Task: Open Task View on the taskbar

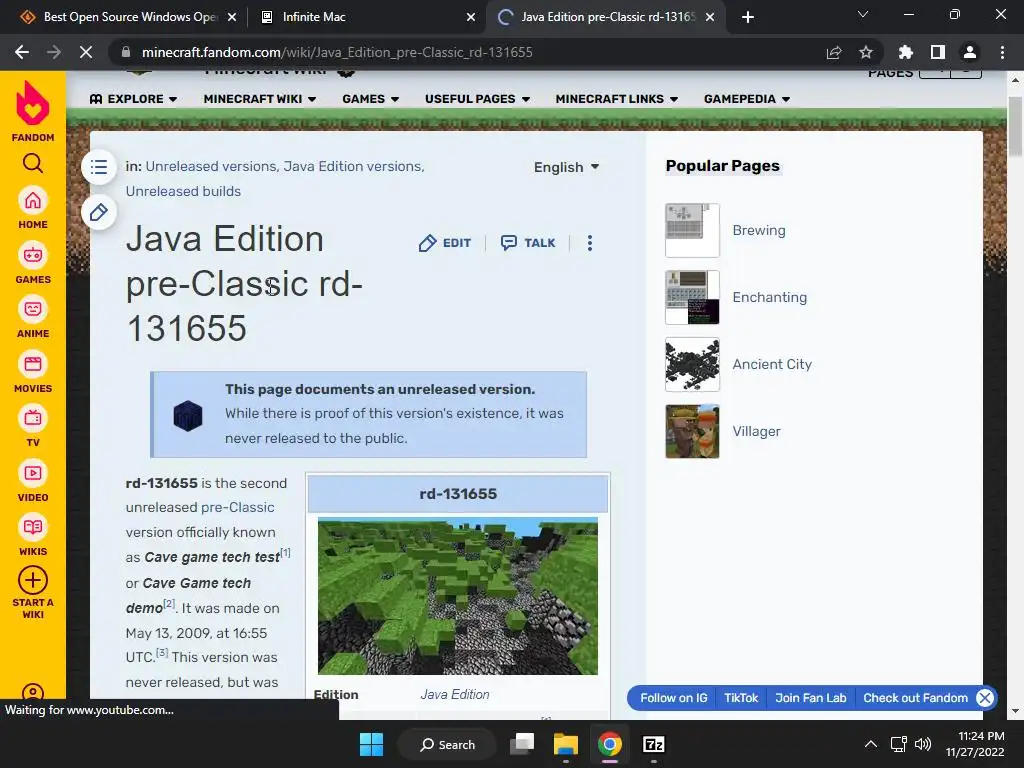Action: click(x=522, y=744)
